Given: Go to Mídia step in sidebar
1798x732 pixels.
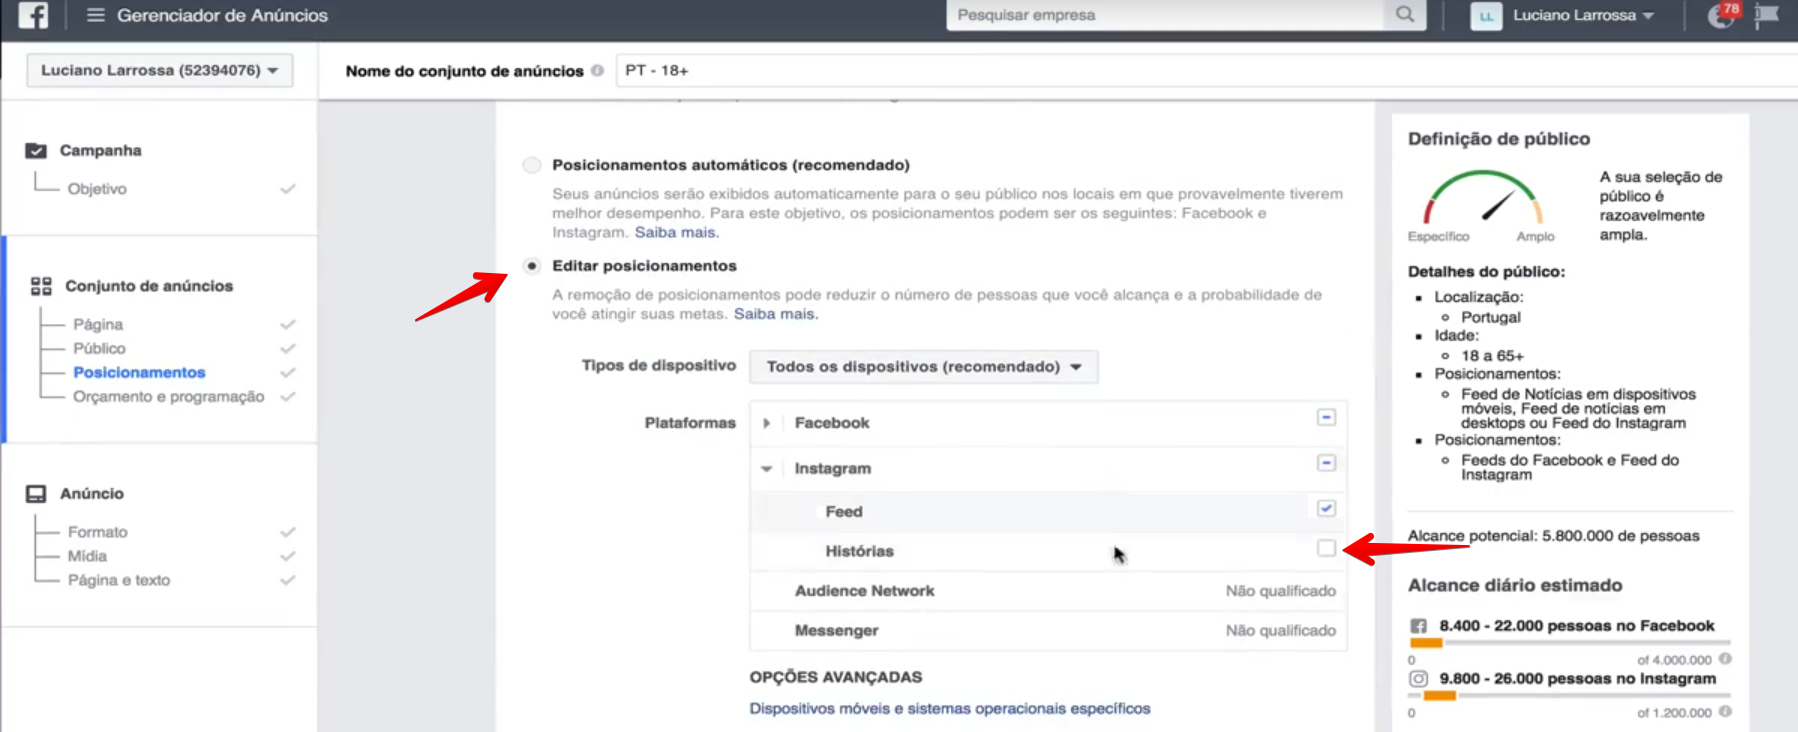Looking at the screenshot, I should [x=87, y=557].
